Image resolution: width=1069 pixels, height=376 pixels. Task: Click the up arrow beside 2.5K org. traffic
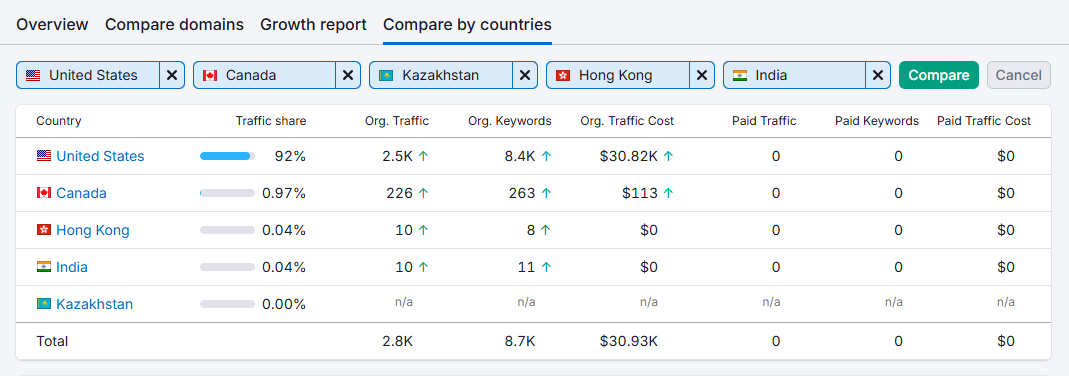pyautogui.click(x=423, y=156)
